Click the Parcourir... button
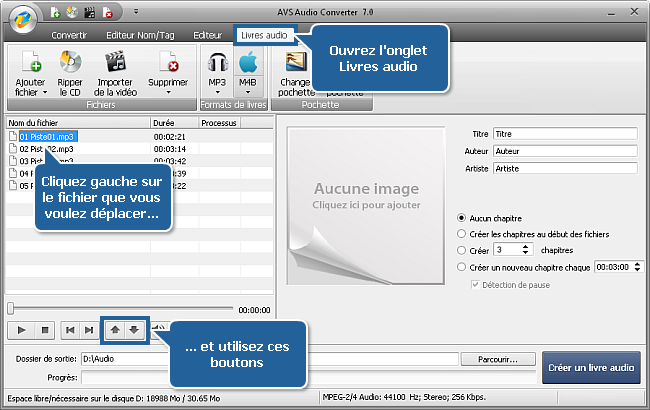This screenshot has width=650, height=410. pos(498,358)
